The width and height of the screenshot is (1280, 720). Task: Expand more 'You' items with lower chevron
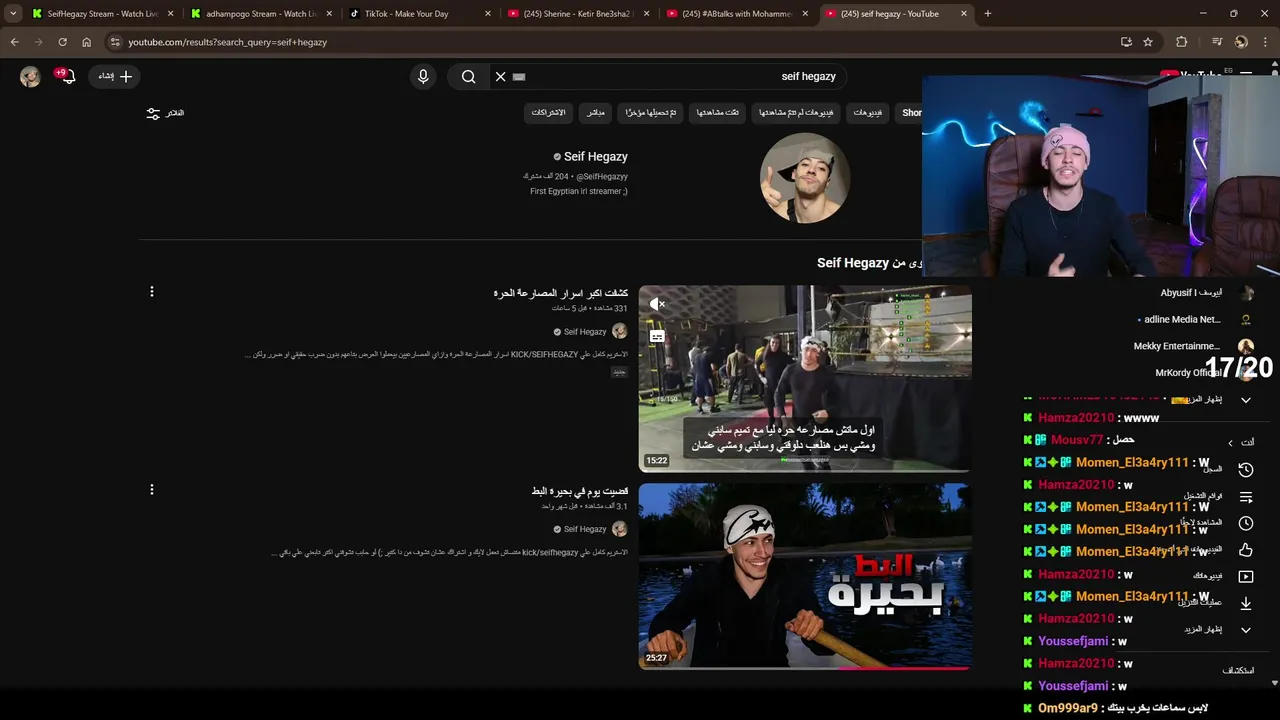point(1246,630)
